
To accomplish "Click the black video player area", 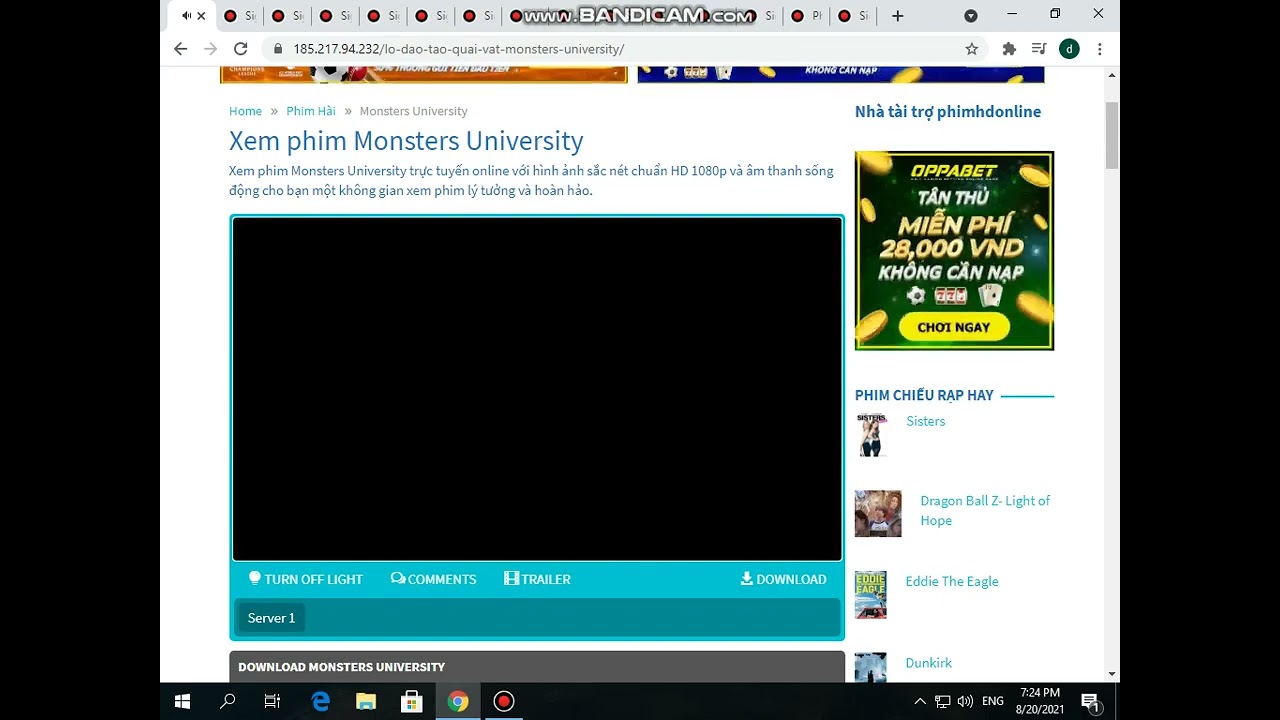I will (537, 389).
